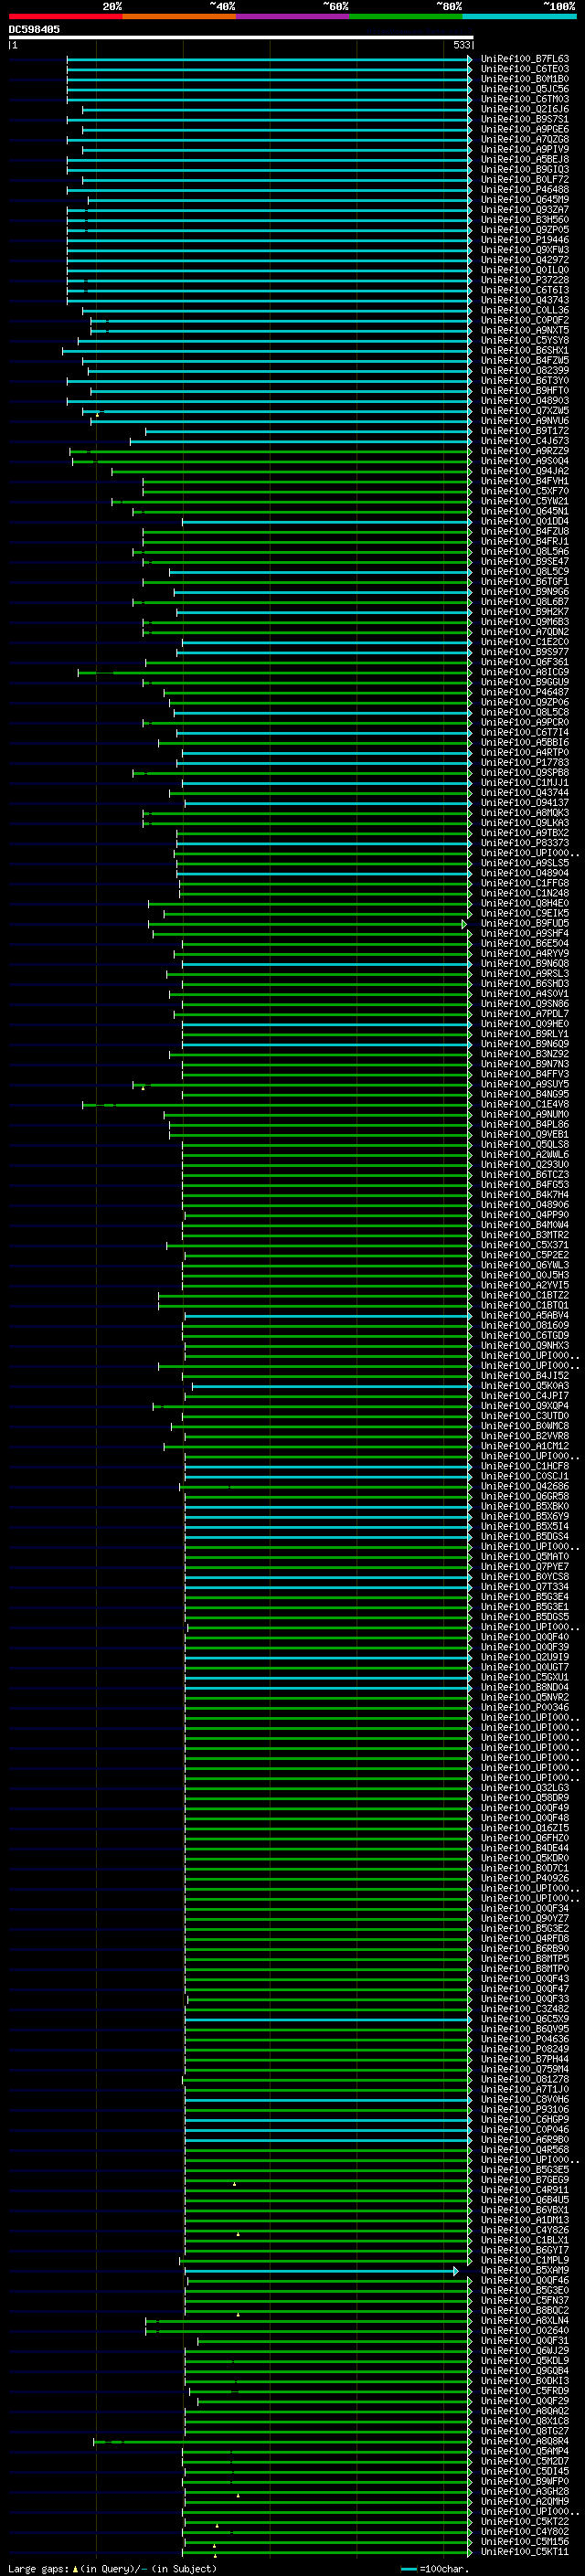Select UniRef100_A9PIV9 label
Screen dimensions: 585x2576
coord(525,149)
